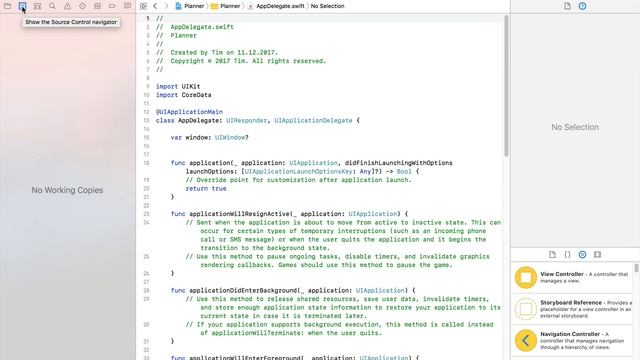Click UIResponder in class declaration
The image size is (640, 360).
click(x=247, y=120)
